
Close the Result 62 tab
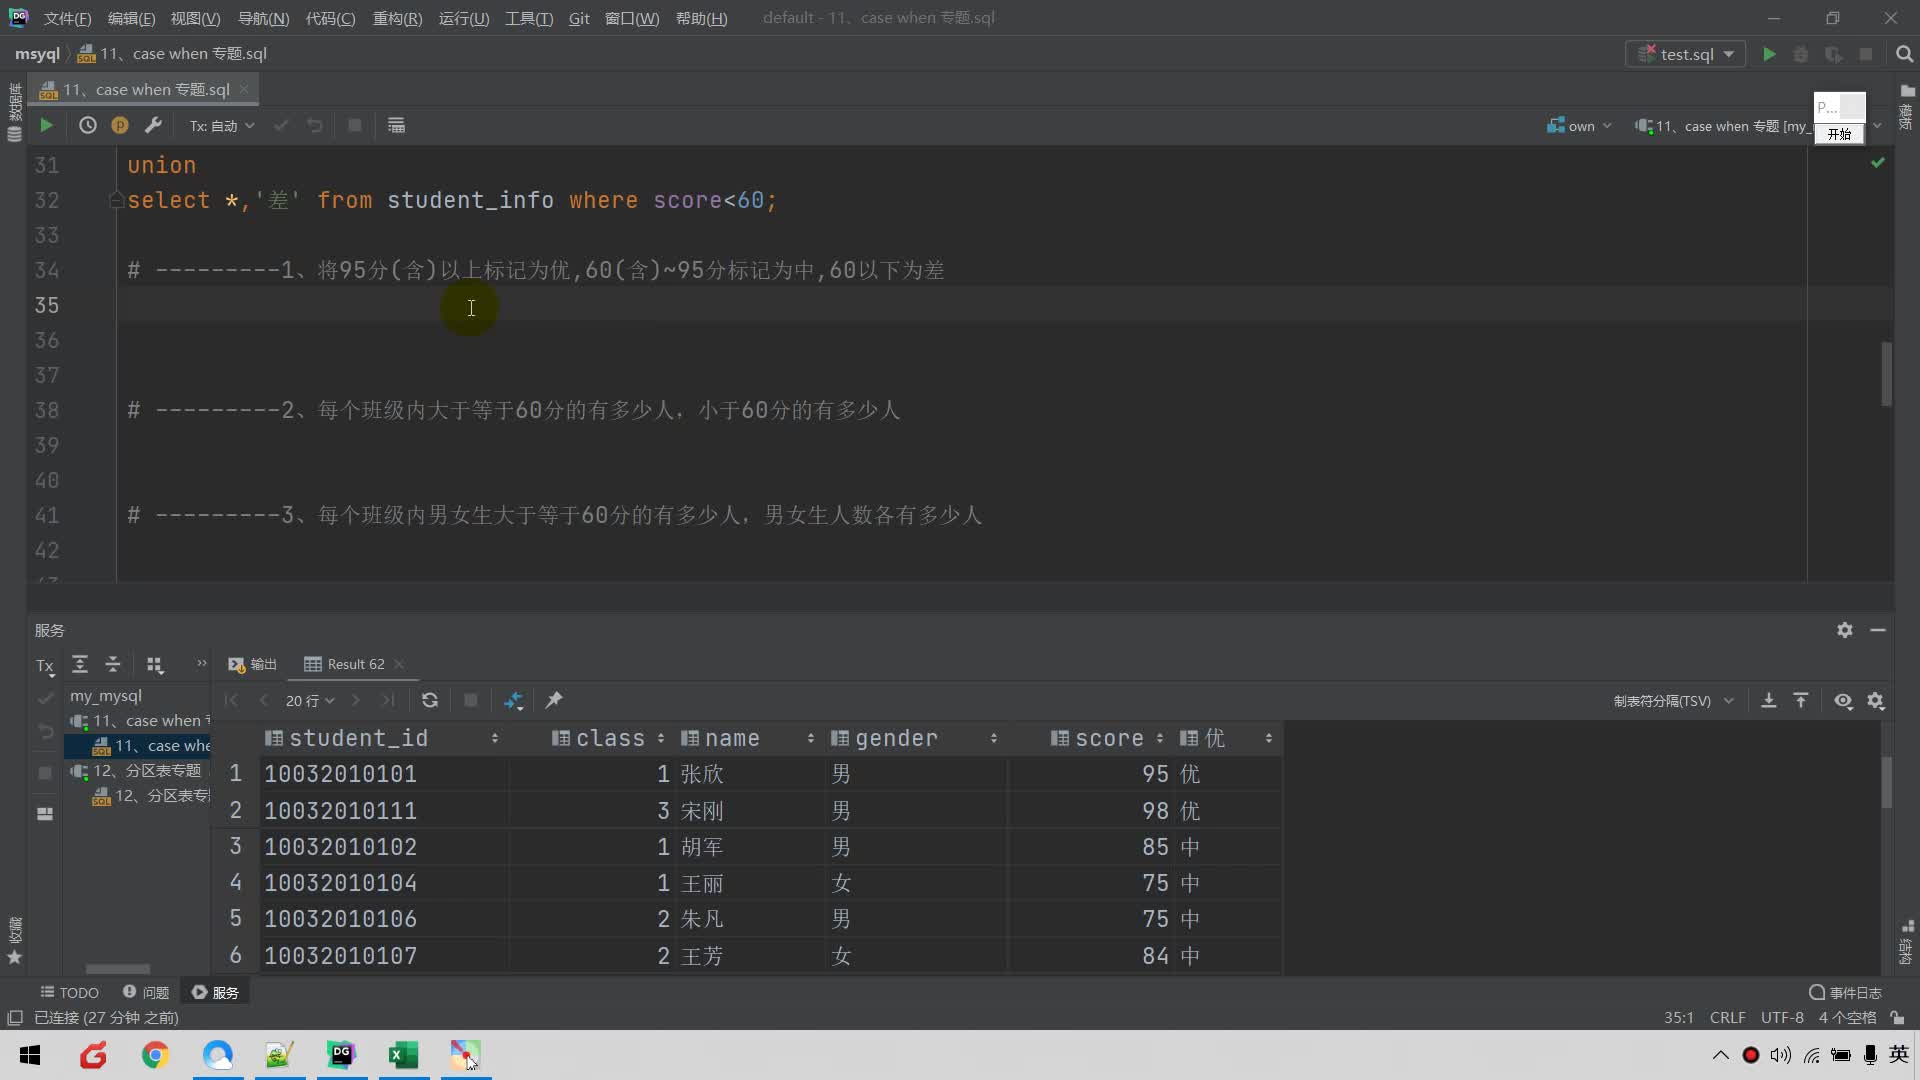pyautogui.click(x=399, y=664)
